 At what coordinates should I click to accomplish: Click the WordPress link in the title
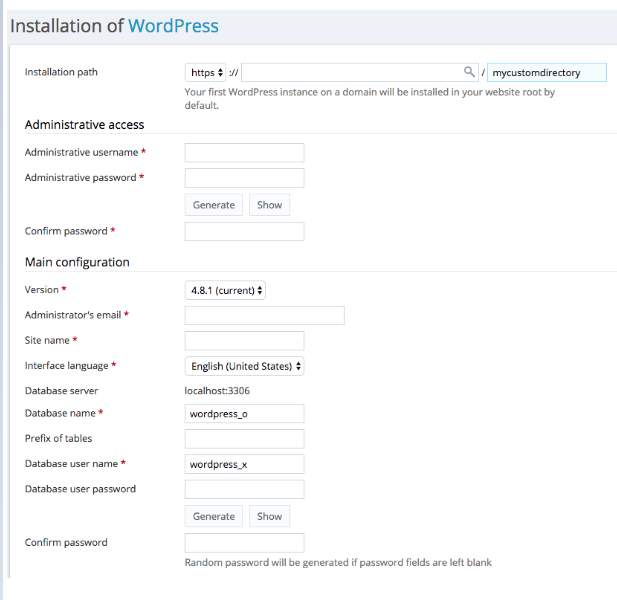[173, 26]
